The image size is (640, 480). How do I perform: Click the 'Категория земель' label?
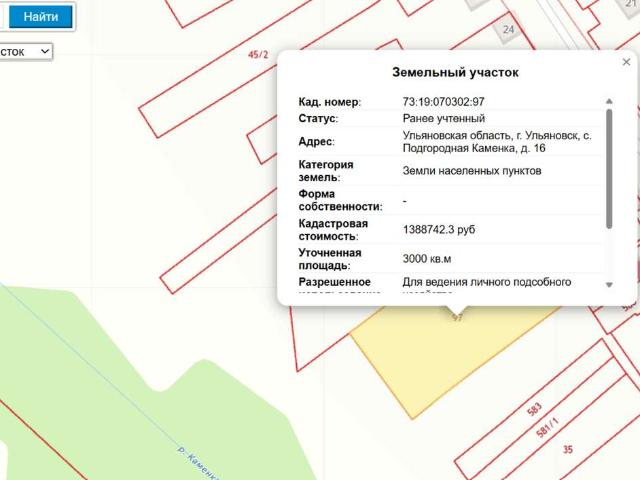[326, 171]
